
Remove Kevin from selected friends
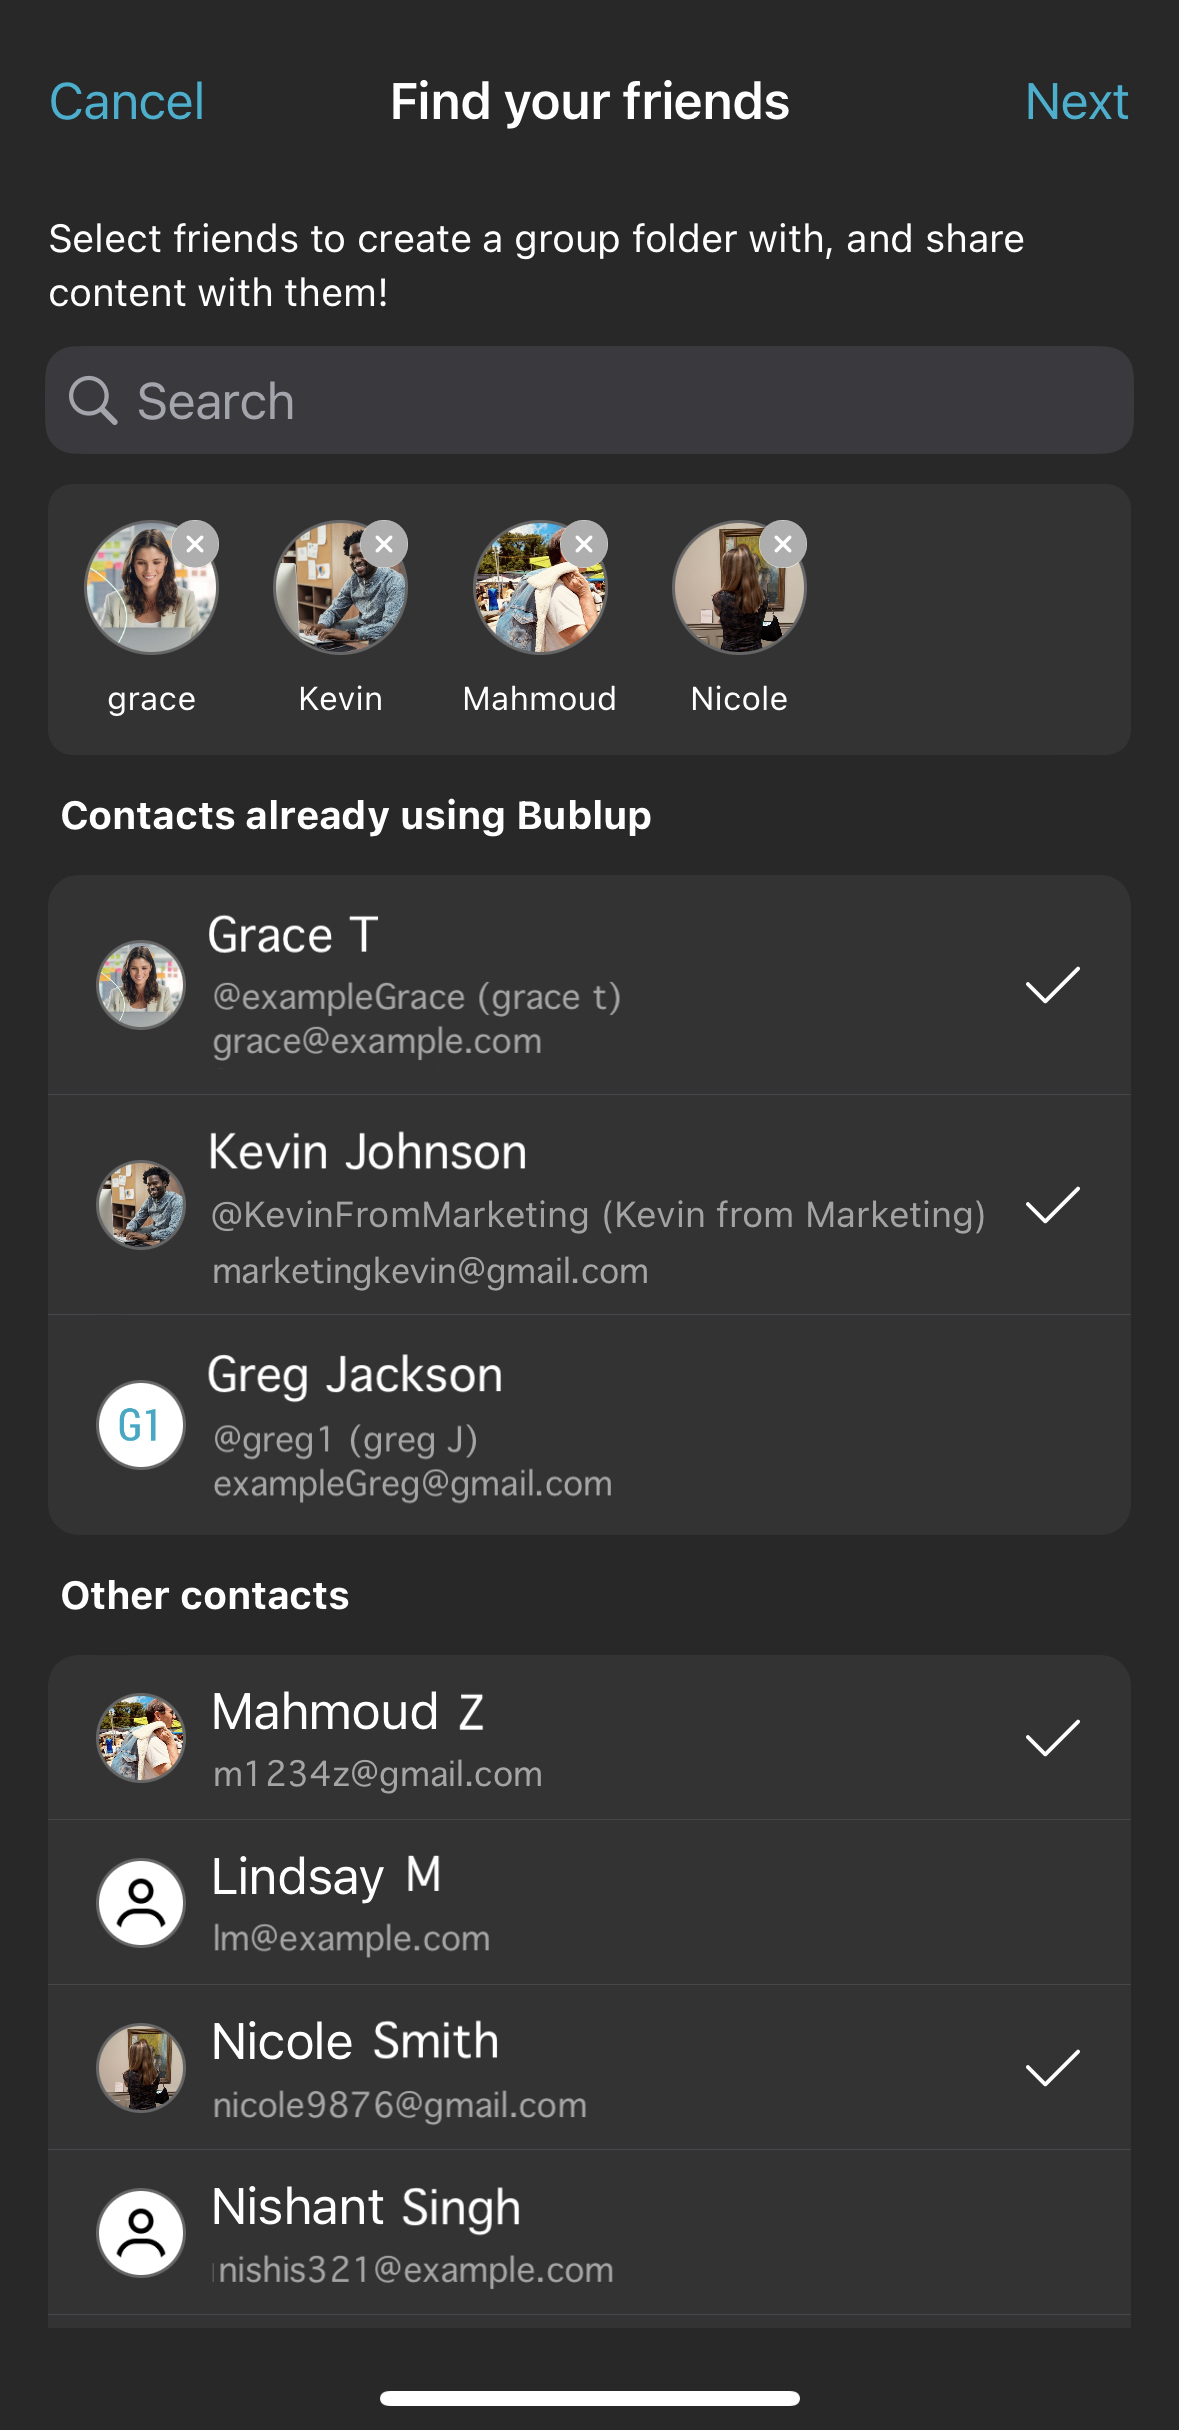pyautogui.click(x=384, y=544)
